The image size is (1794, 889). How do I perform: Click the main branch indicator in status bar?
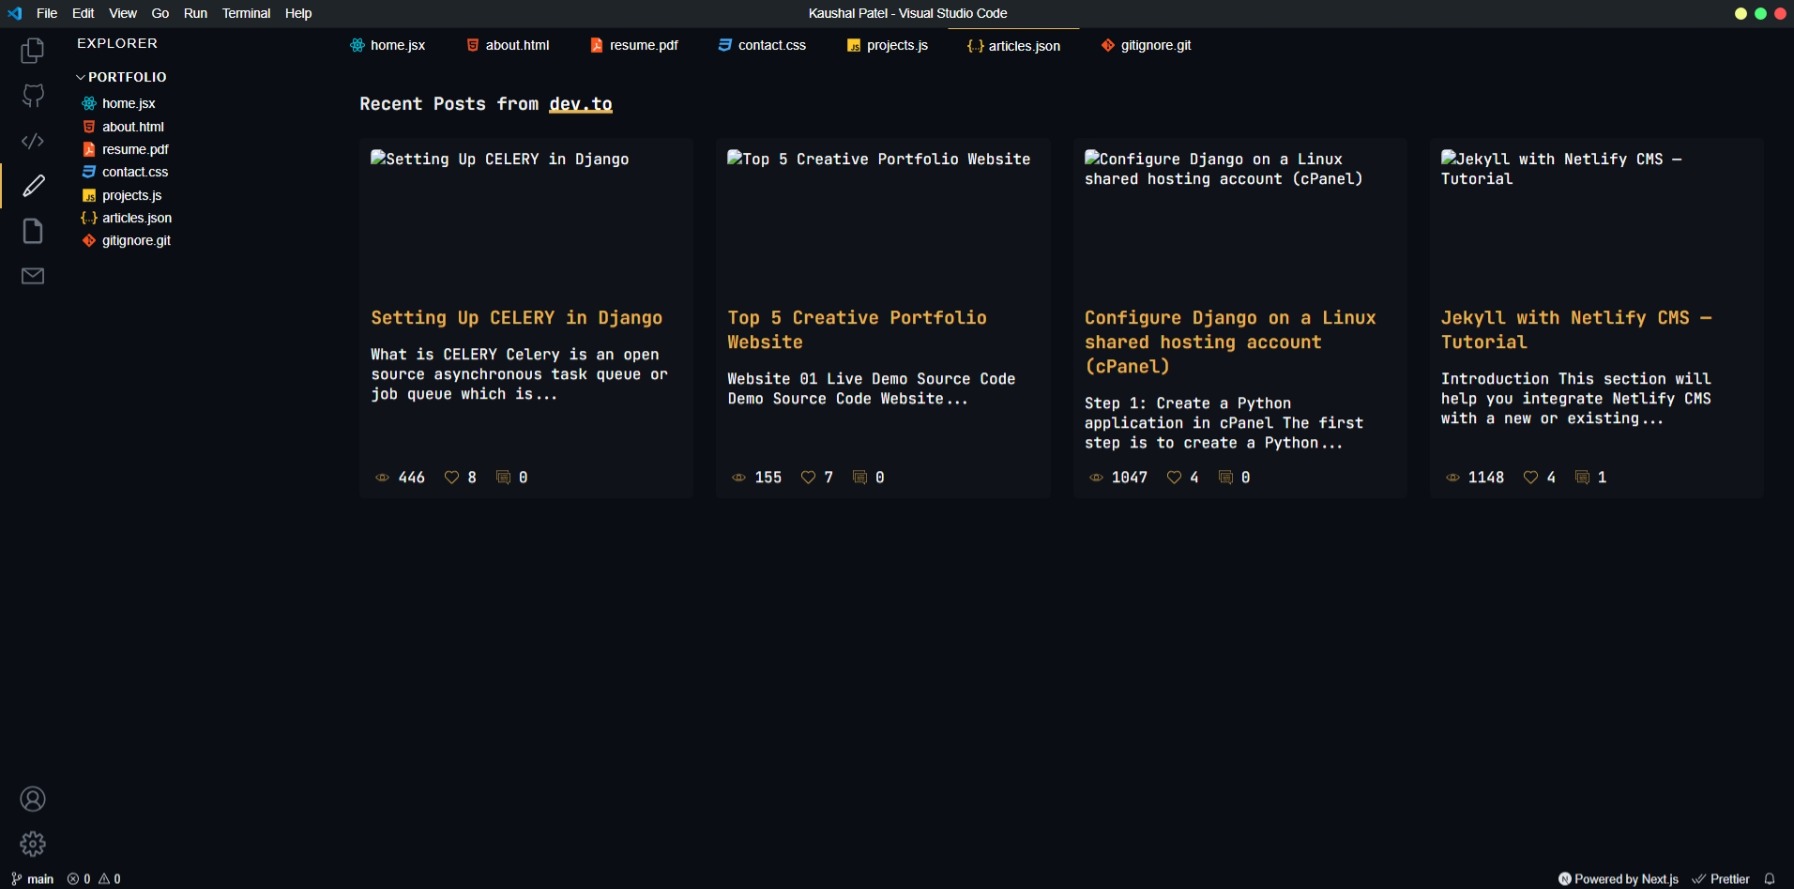tap(33, 879)
